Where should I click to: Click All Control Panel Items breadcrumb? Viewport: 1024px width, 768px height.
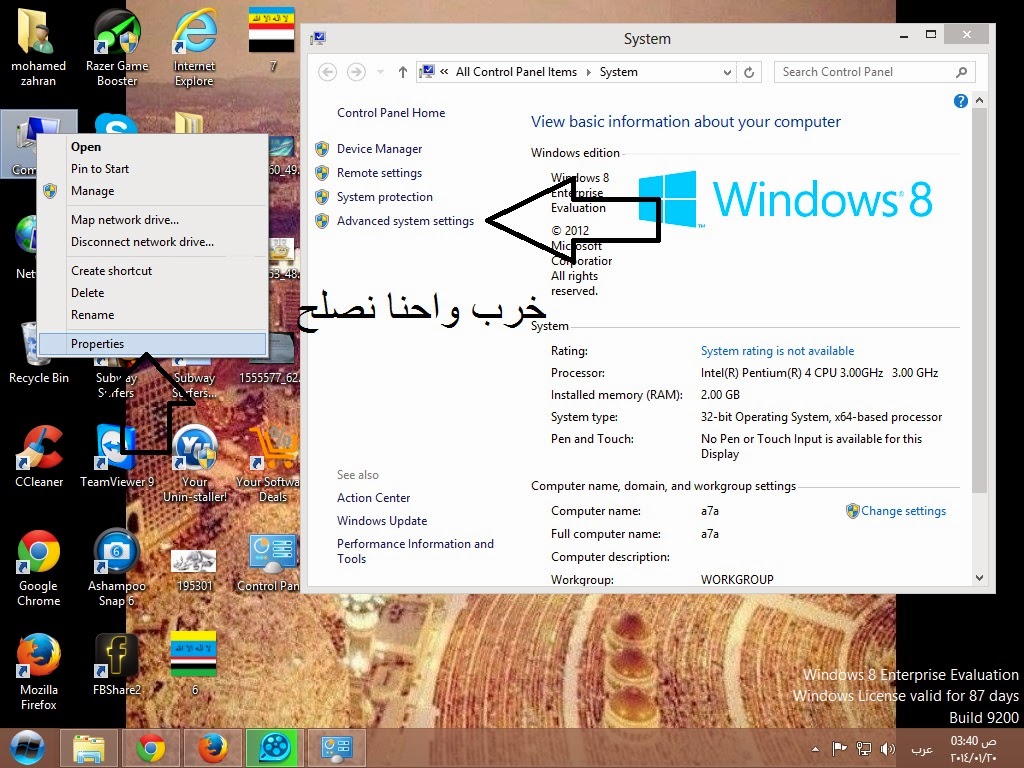pyautogui.click(x=516, y=72)
